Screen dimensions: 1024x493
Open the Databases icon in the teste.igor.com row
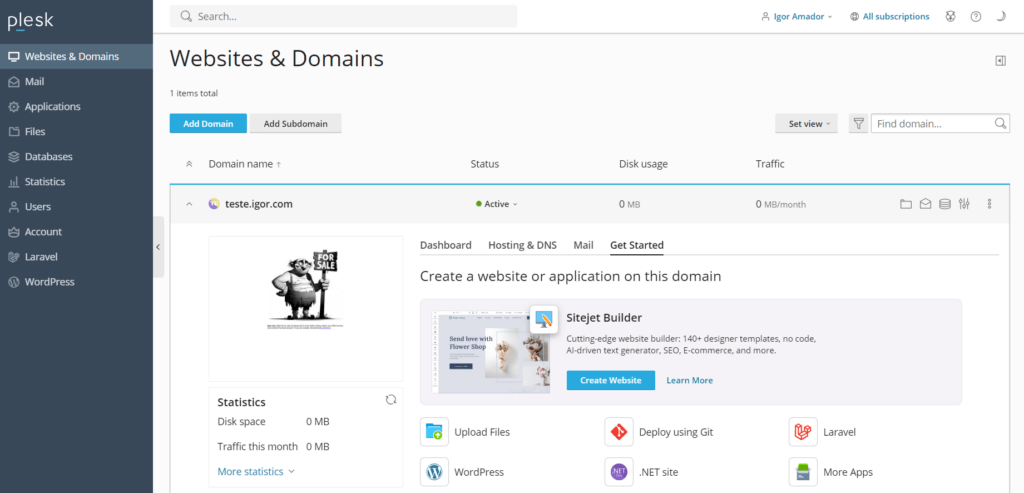(944, 204)
